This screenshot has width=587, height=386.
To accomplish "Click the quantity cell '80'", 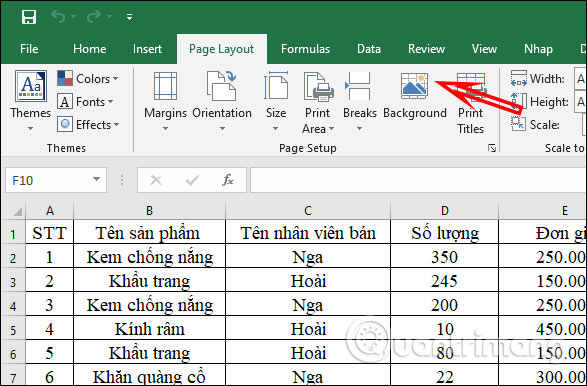I will [x=444, y=352].
